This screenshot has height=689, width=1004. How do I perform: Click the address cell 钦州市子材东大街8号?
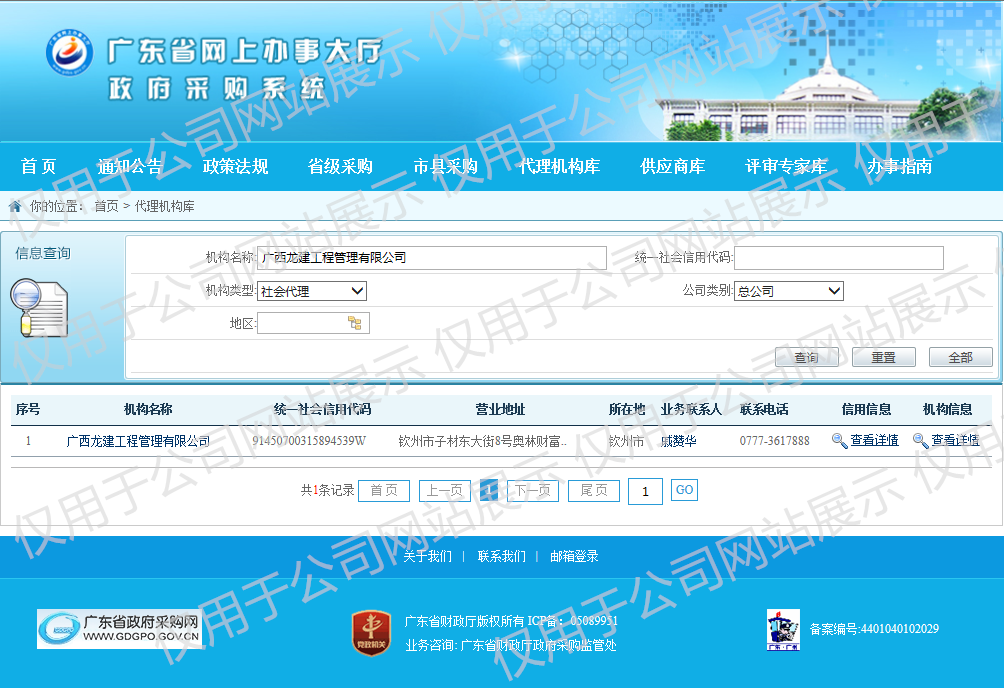[483, 441]
